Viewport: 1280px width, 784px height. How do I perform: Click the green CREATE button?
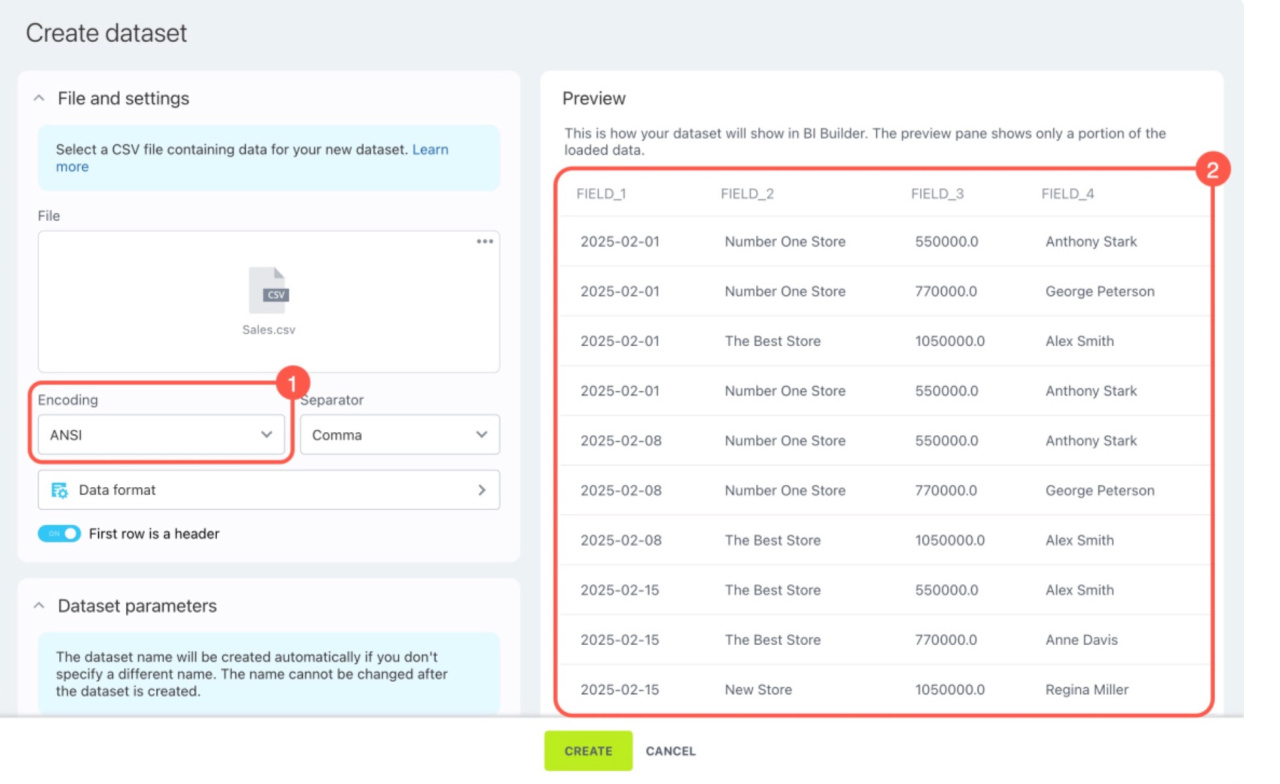coord(588,751)
